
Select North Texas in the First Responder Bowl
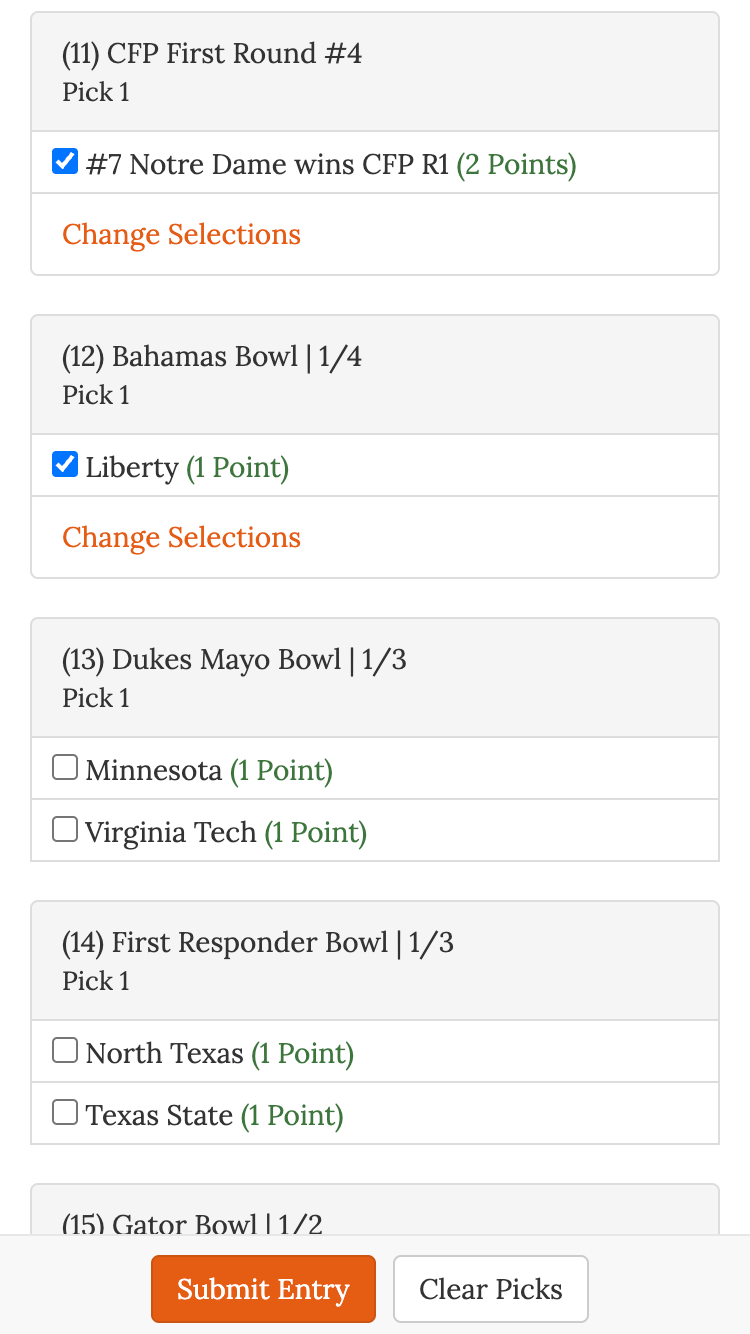click(x=64, y=1049)
